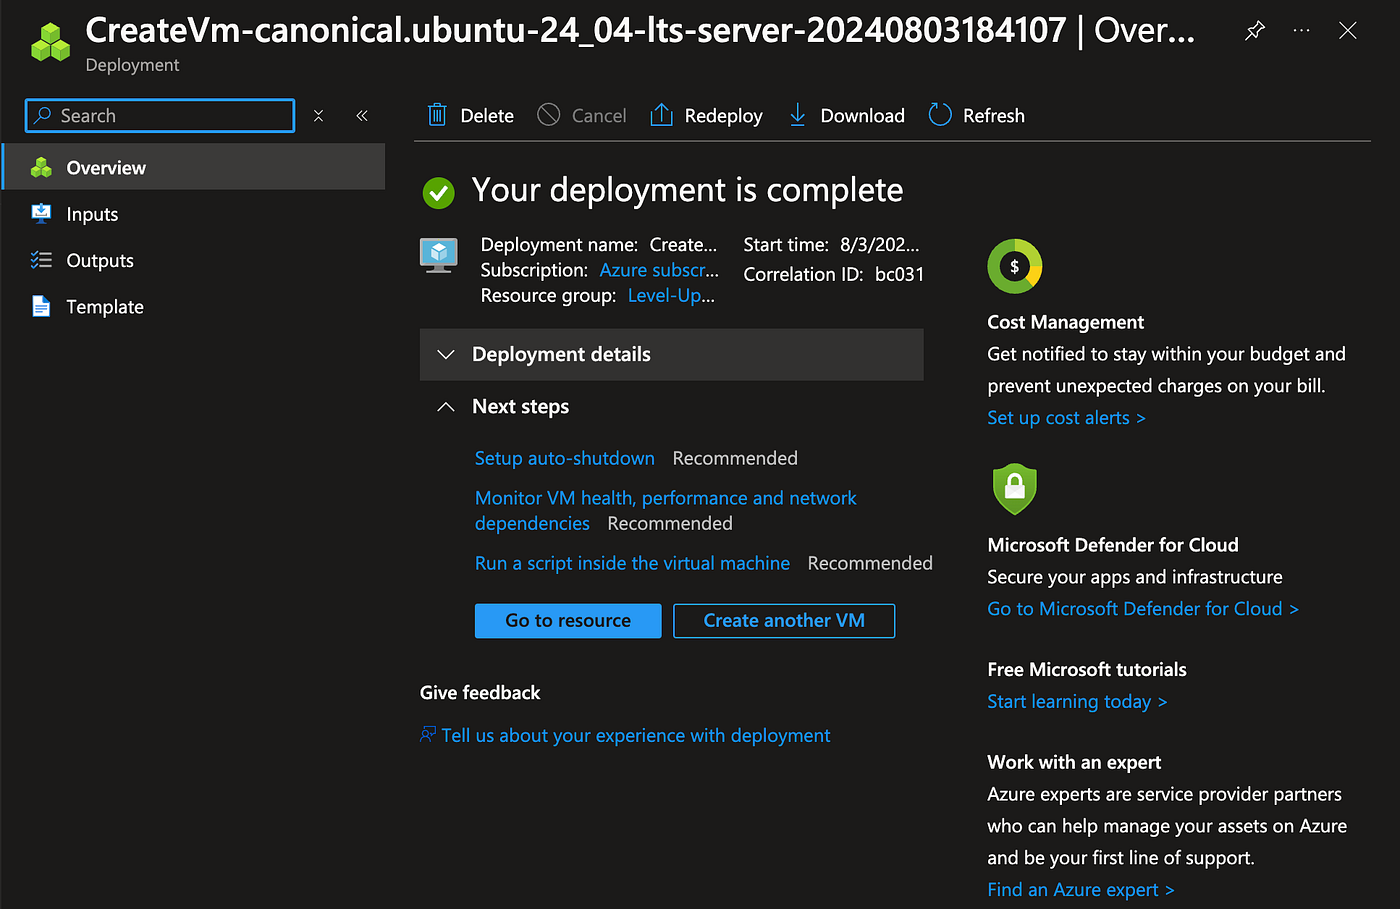
Task: Click the Deployment name value Create...
Action: 684,244
